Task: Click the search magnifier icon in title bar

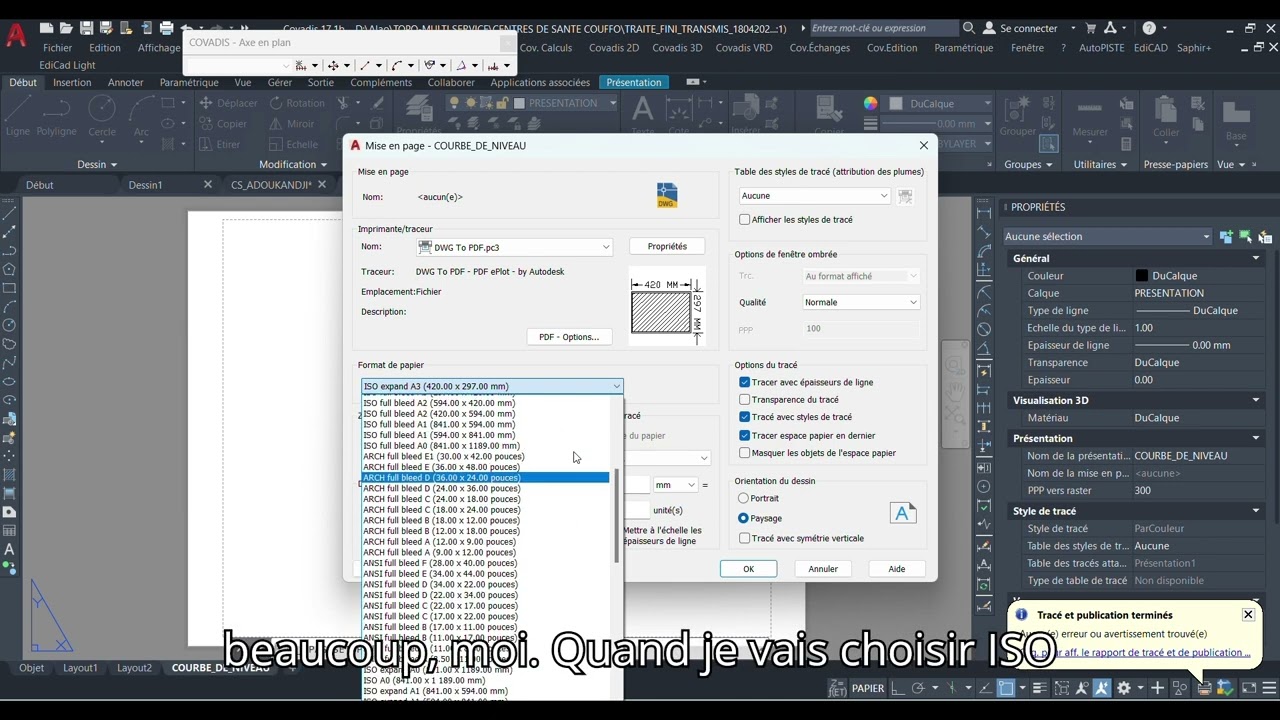Action: tap(968, 28)
